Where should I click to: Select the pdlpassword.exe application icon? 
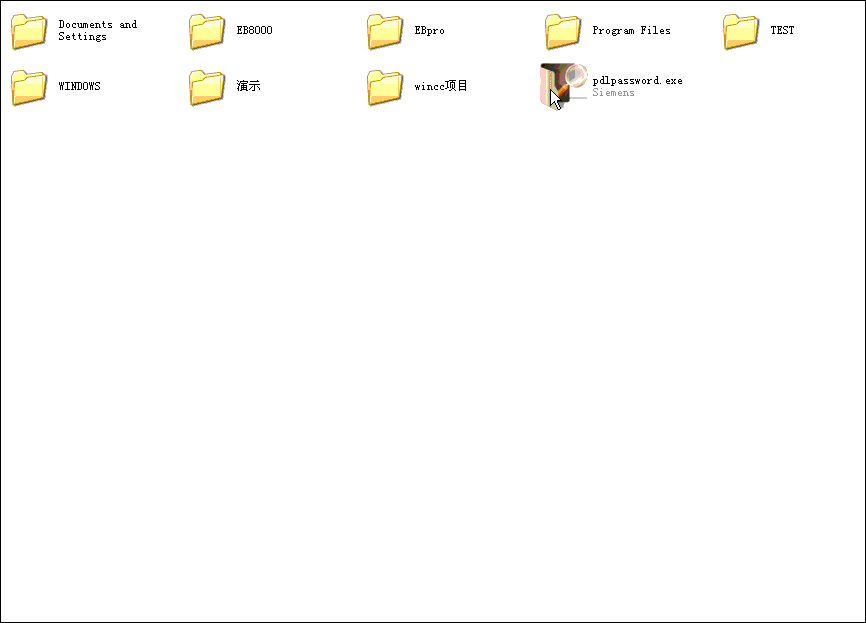[563, 86]
